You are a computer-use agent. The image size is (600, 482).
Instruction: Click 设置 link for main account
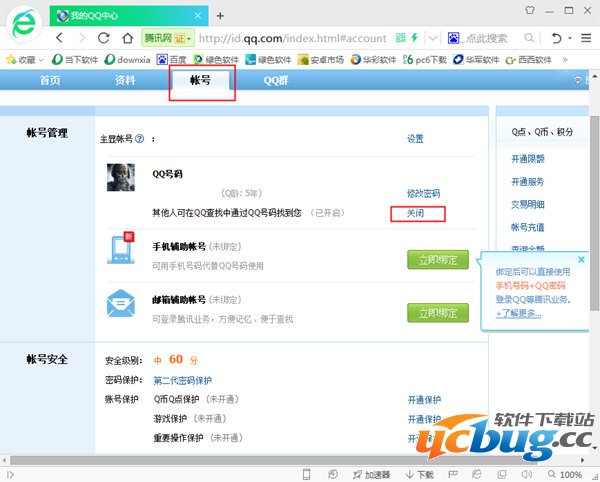tap(415, 138)
